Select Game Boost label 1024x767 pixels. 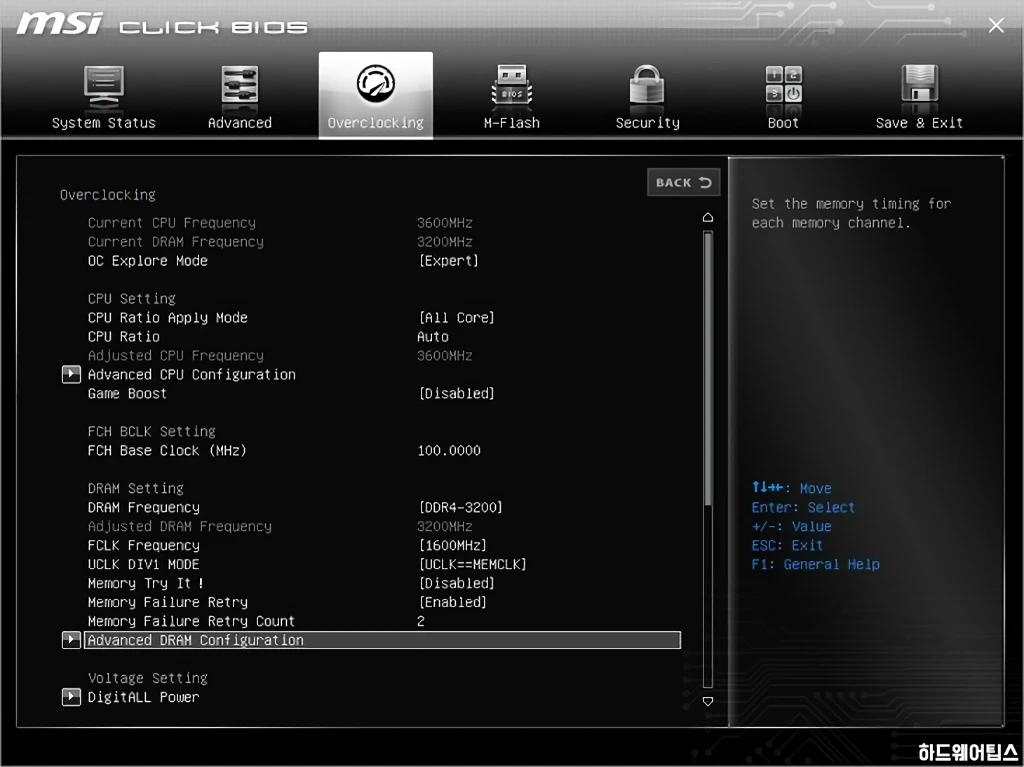[x=127, y=393]
